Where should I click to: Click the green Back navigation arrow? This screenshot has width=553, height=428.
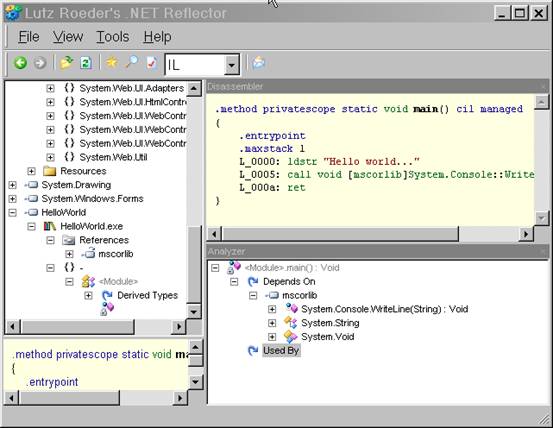pyautogui.click(x=20, y=63)
